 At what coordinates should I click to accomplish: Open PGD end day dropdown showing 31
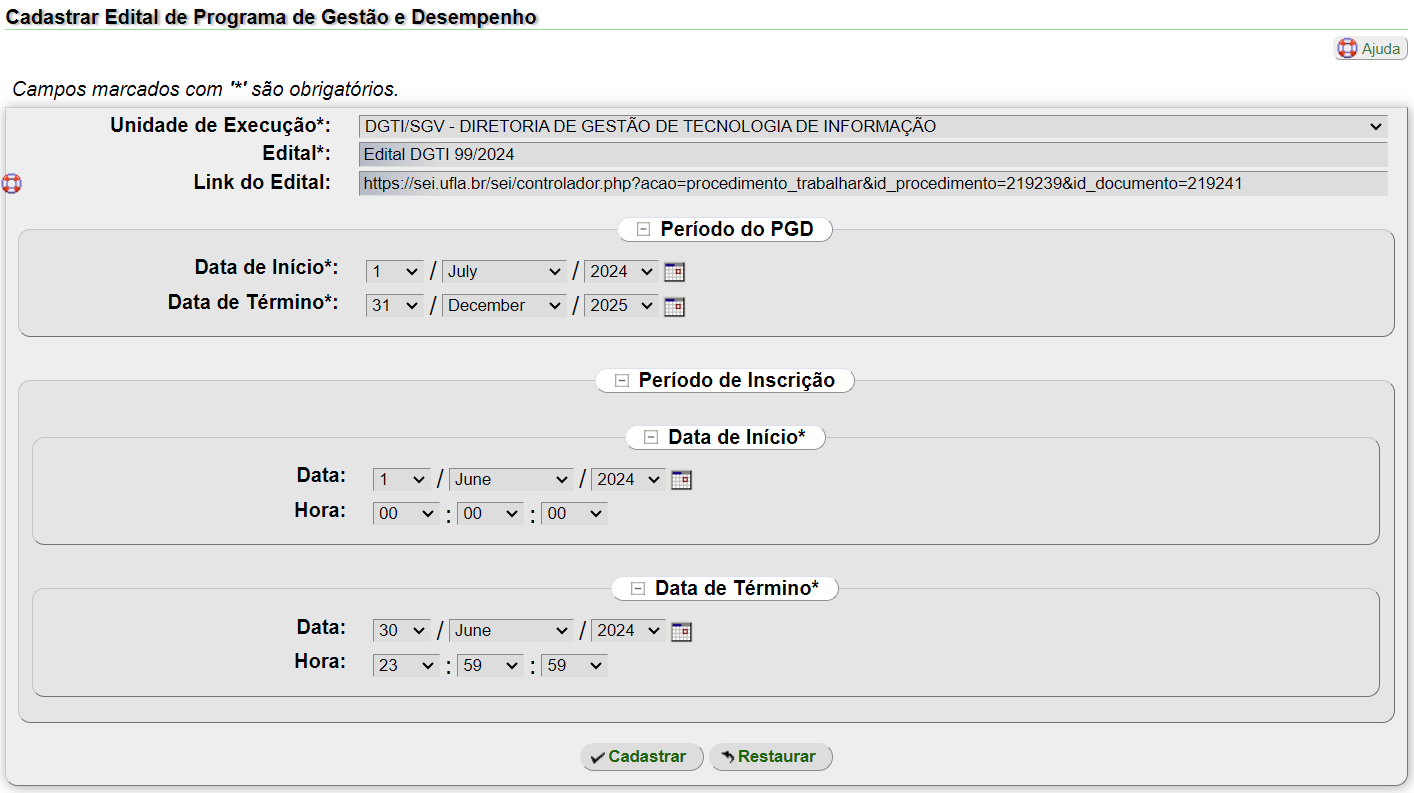click(395, 305)
